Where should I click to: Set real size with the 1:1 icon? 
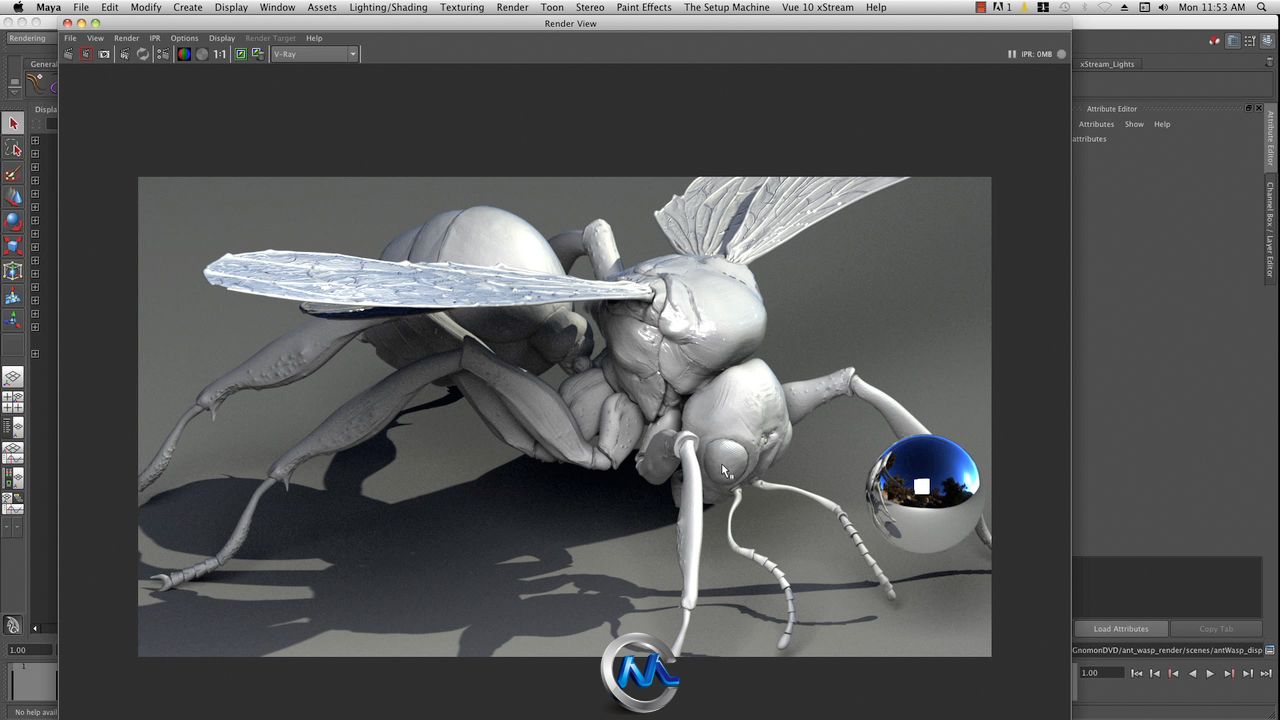click(x=219, y=54)
